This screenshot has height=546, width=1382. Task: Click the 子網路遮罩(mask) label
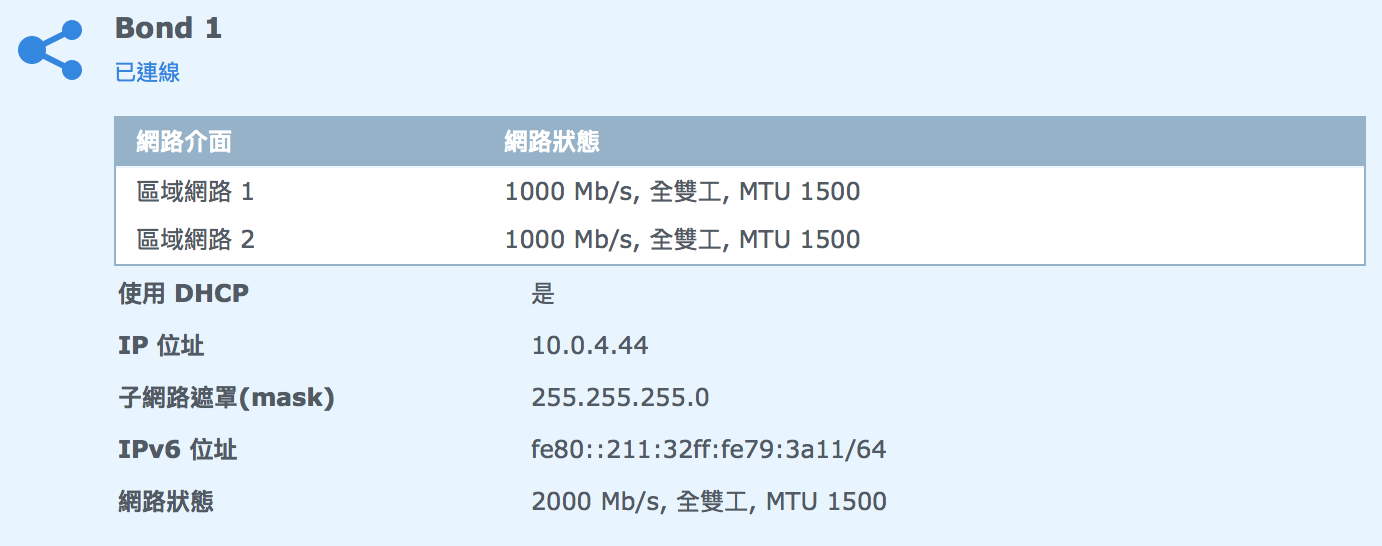[226, 398]
